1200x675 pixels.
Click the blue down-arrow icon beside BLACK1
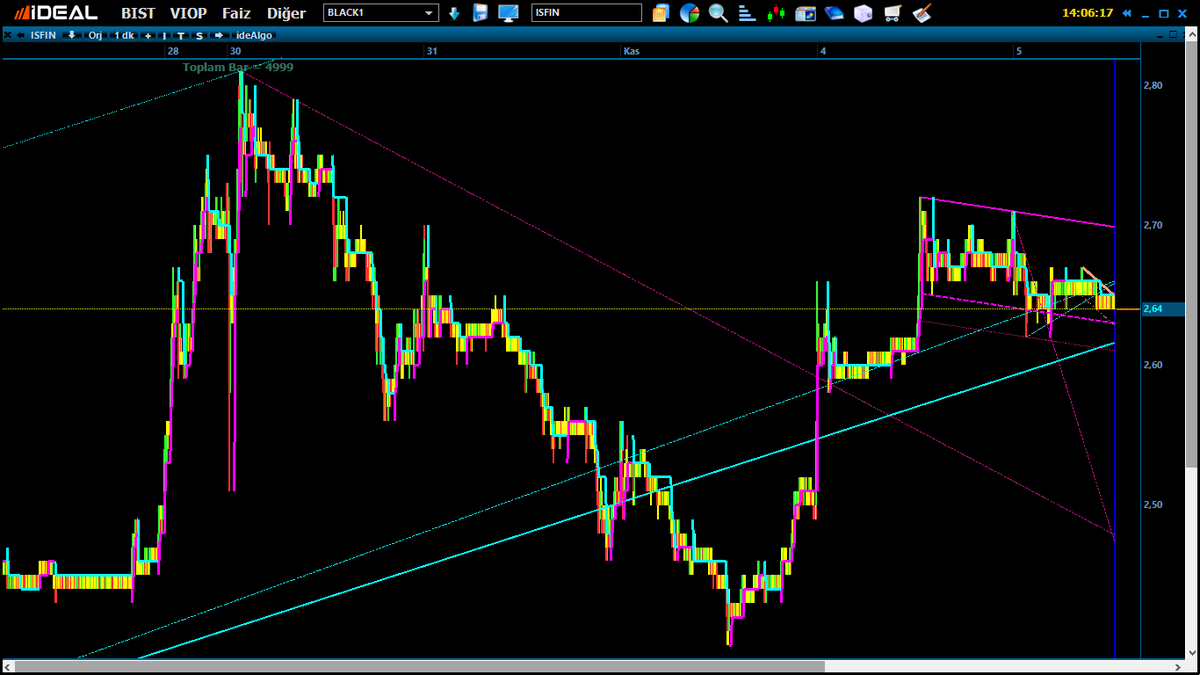(x=454, y=13)
